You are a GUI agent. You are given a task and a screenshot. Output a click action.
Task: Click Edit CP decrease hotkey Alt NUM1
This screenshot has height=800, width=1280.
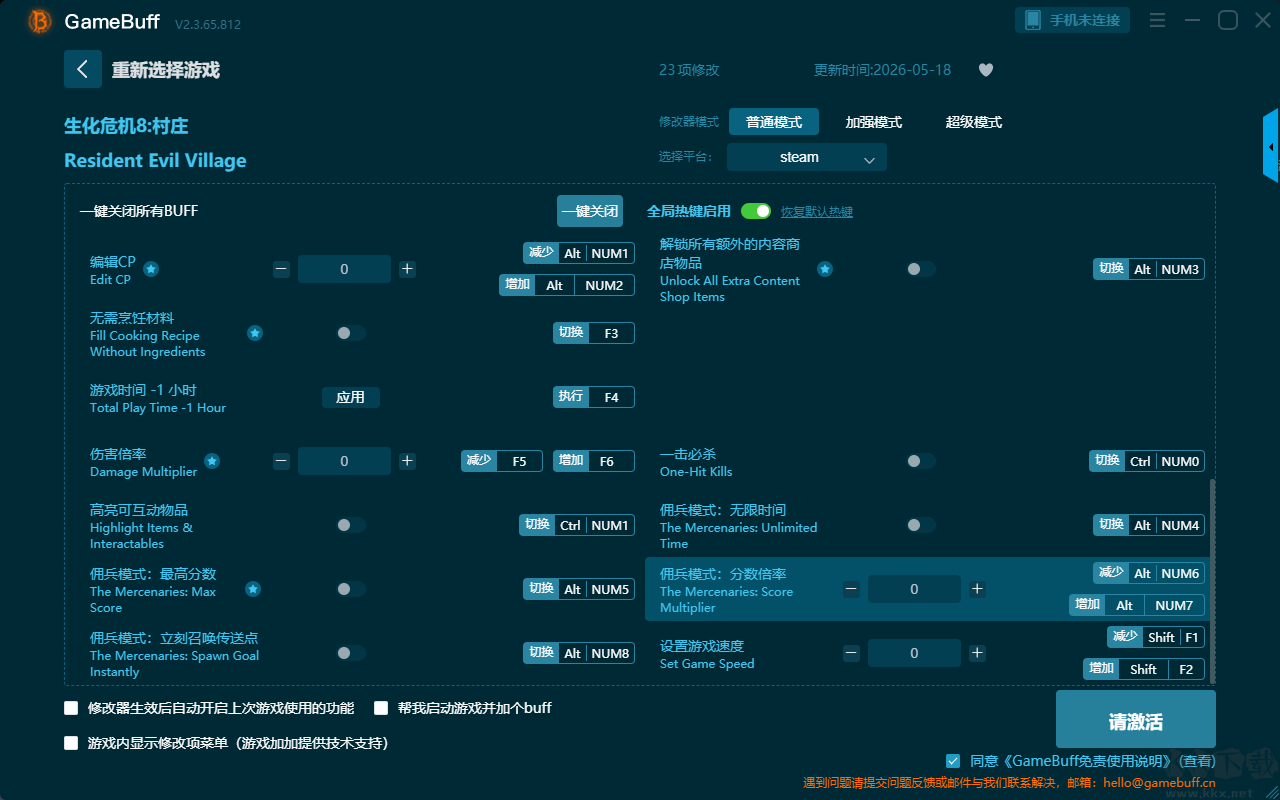pos(579,253)
